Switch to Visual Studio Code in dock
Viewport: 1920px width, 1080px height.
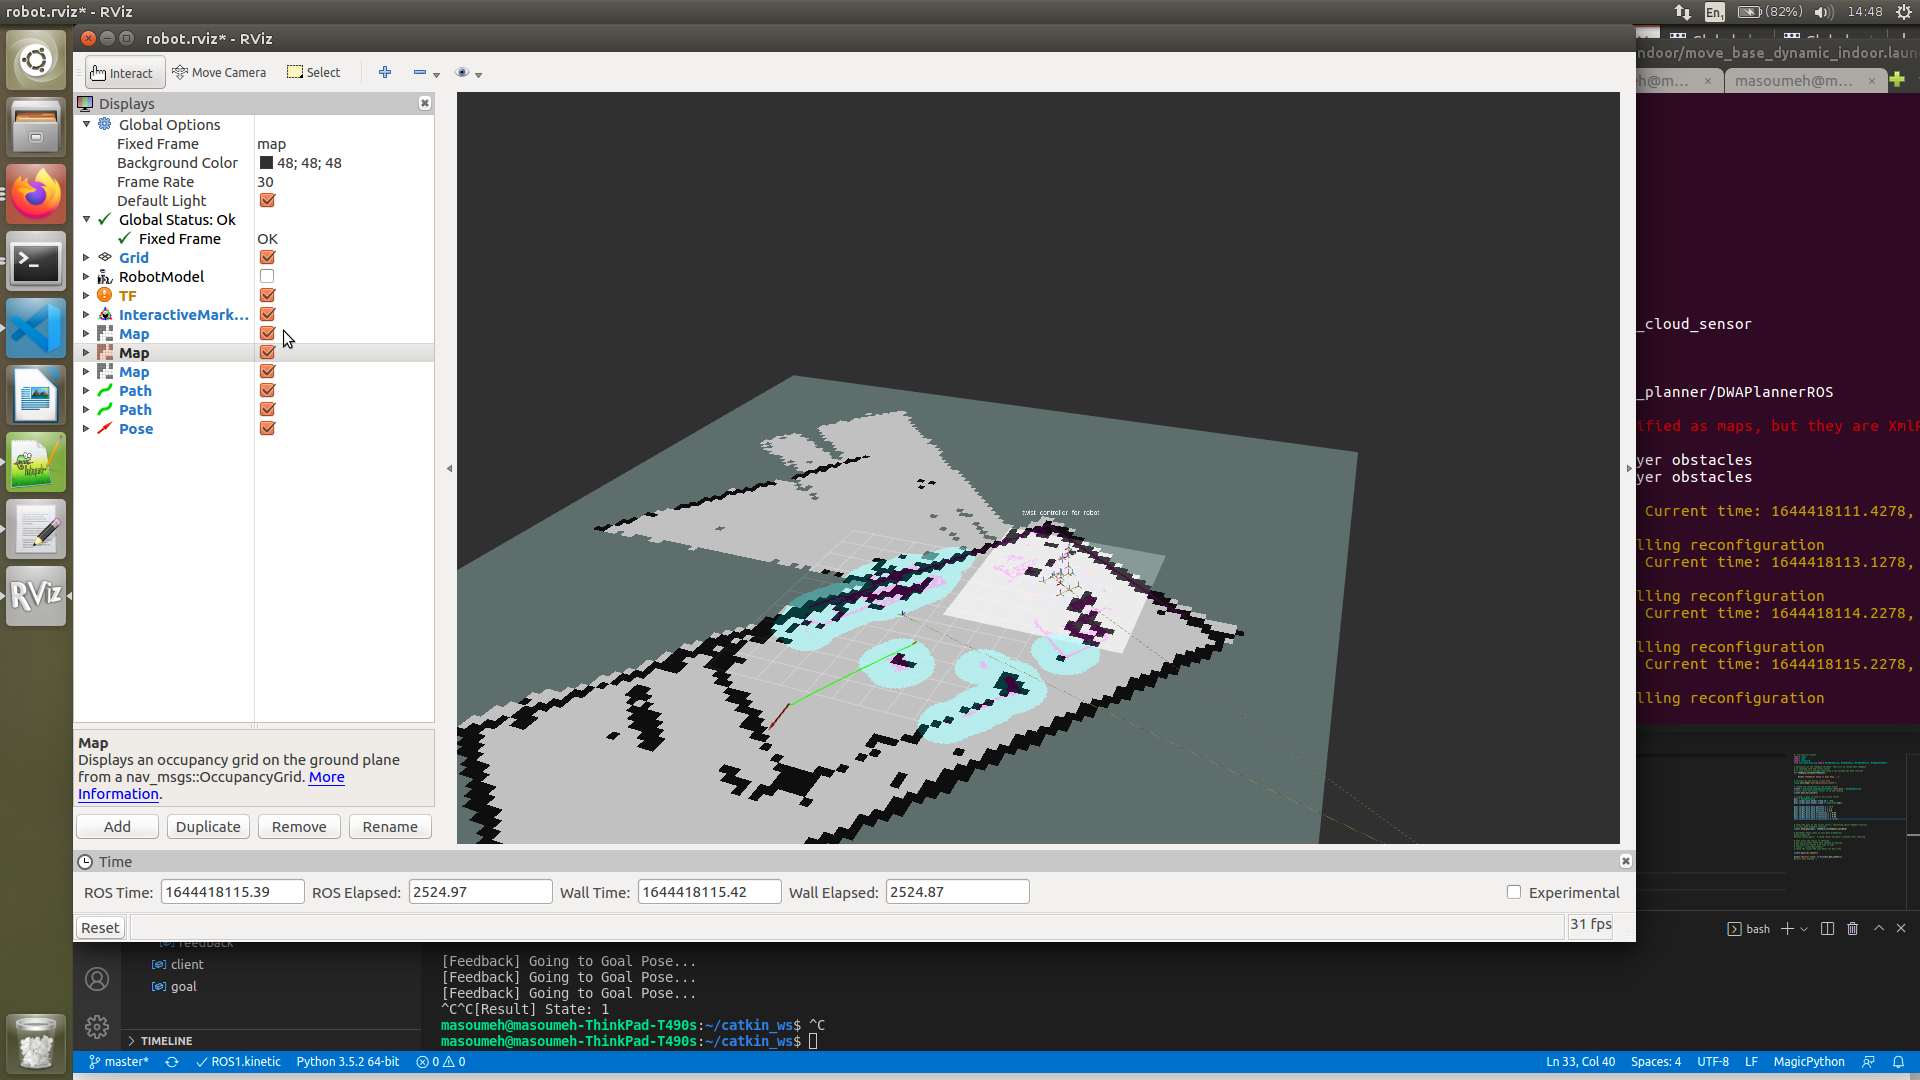coord(36,328)
